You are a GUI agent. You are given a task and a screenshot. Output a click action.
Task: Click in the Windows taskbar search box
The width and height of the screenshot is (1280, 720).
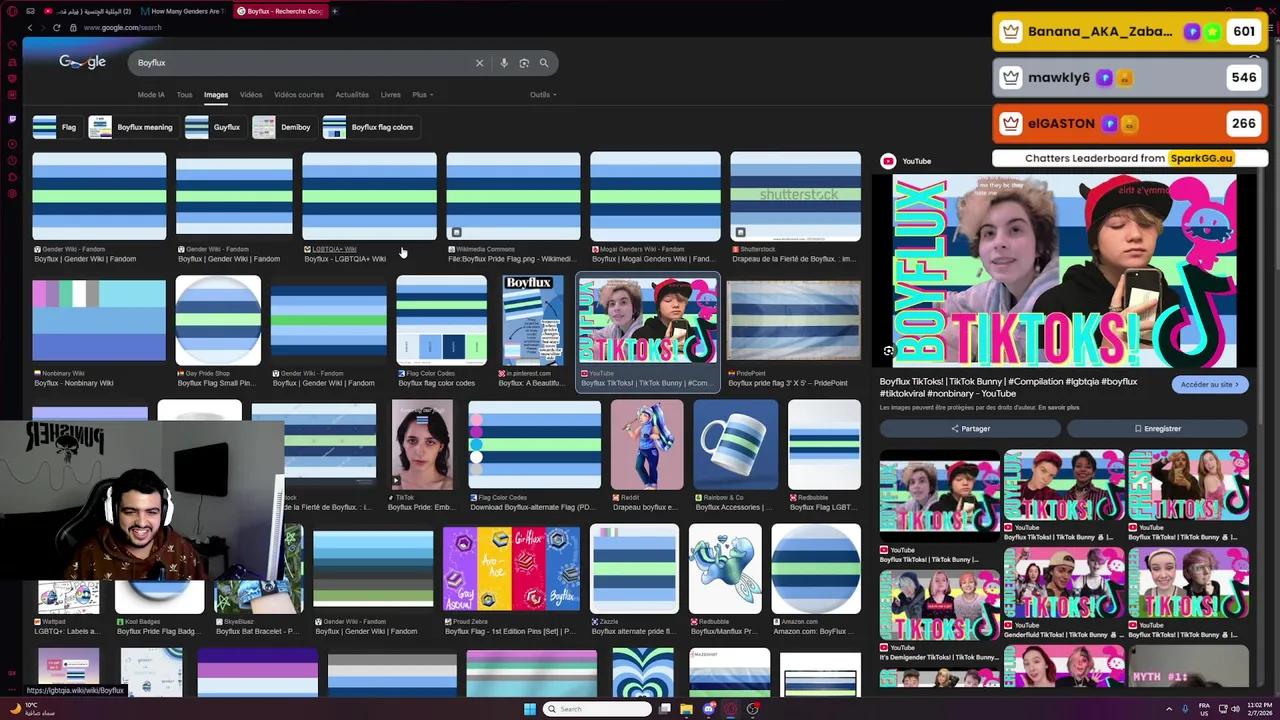[x=597, y=709]
